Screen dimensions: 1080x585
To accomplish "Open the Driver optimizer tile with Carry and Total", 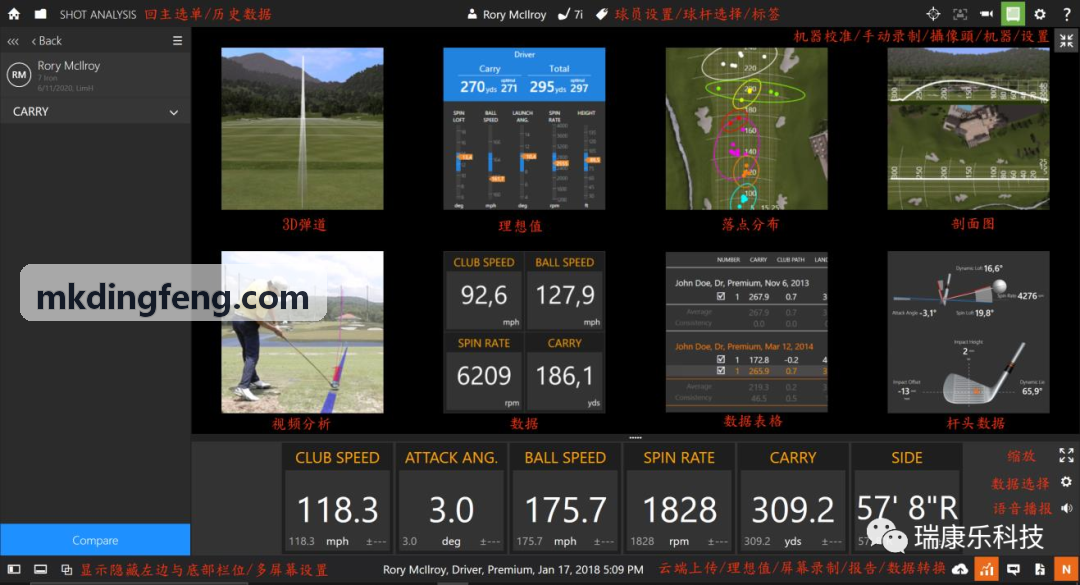I will tap(524, 129).
